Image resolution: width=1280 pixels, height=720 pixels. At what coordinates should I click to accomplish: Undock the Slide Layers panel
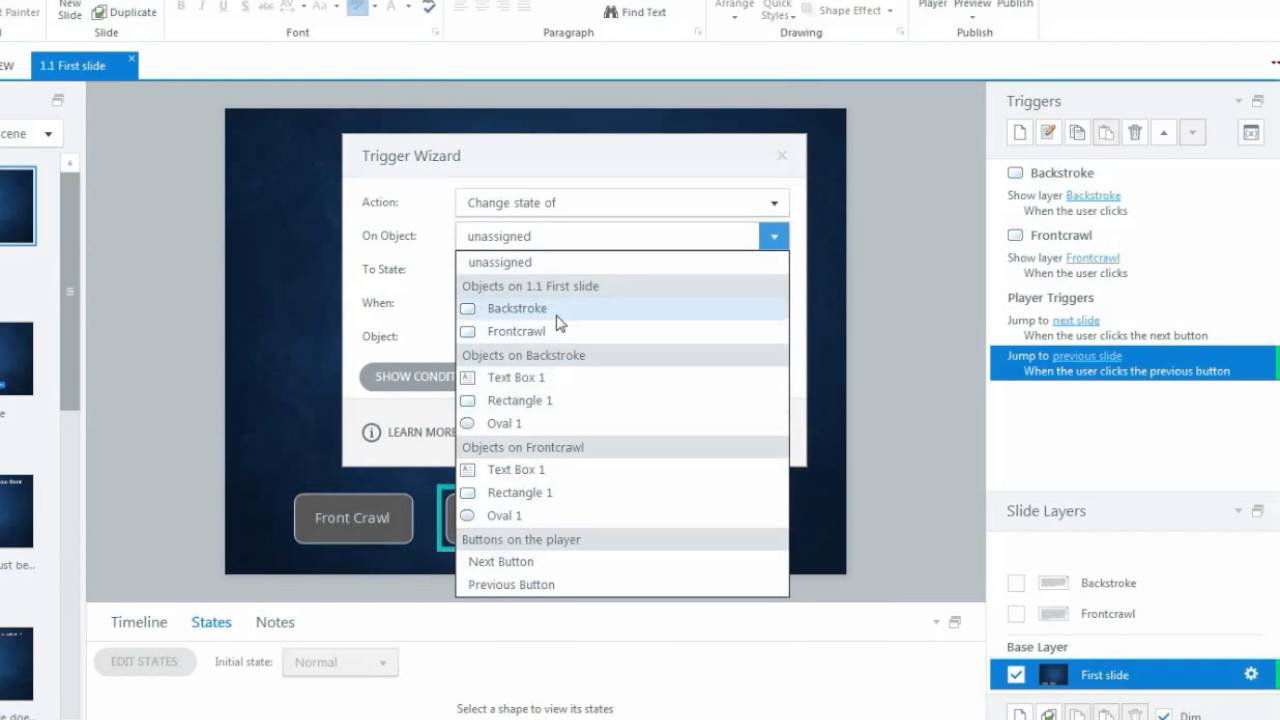coord(1257,511)
